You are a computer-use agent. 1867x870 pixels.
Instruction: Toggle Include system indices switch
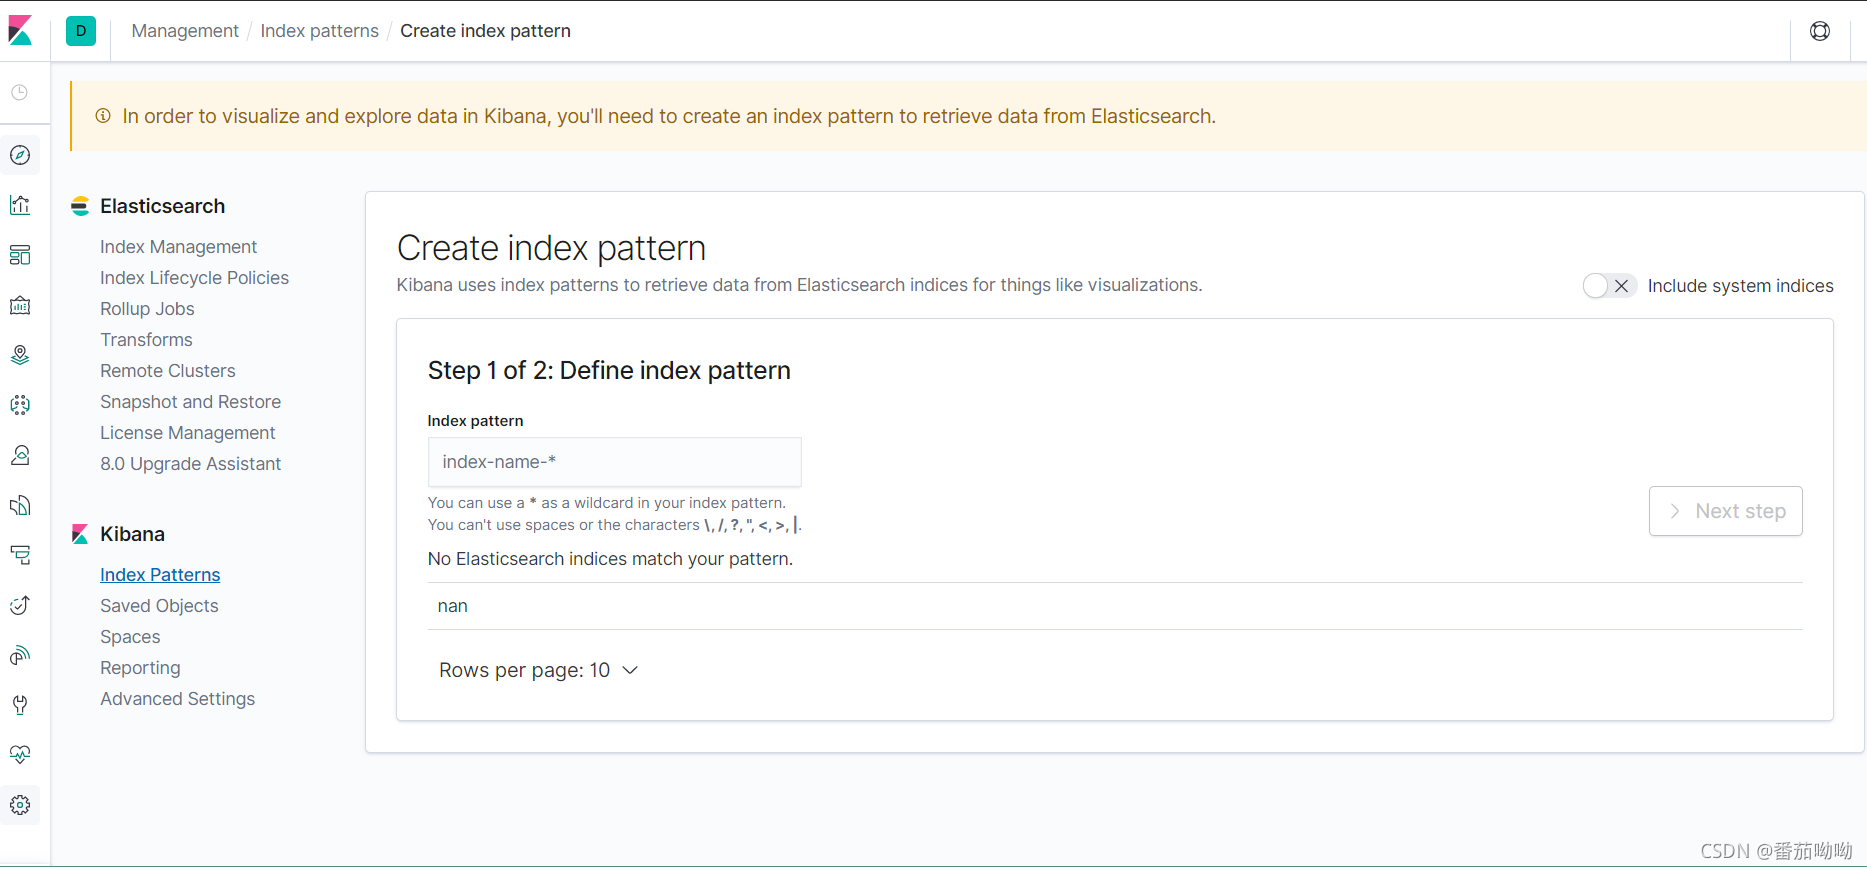[1609, 286]
